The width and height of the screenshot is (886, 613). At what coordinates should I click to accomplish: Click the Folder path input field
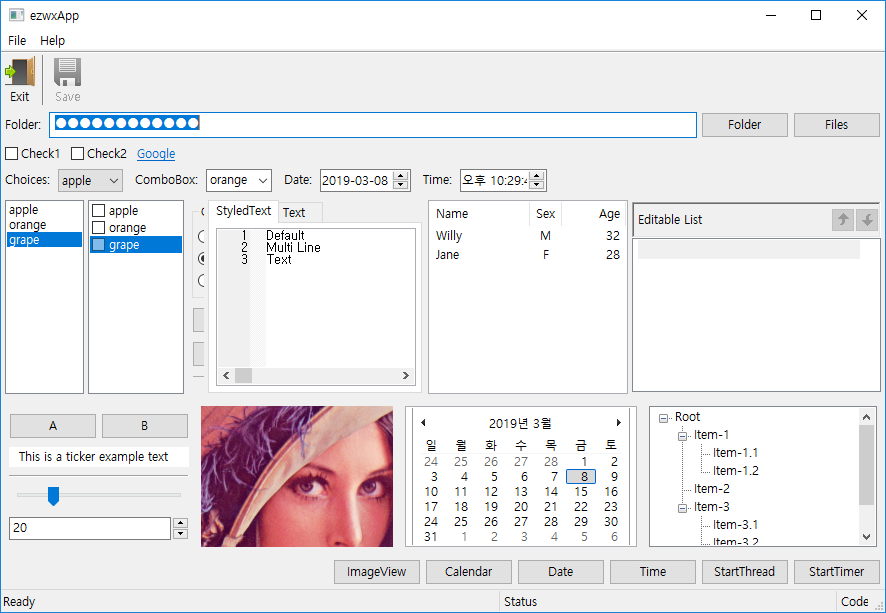(x=373, y=125)
